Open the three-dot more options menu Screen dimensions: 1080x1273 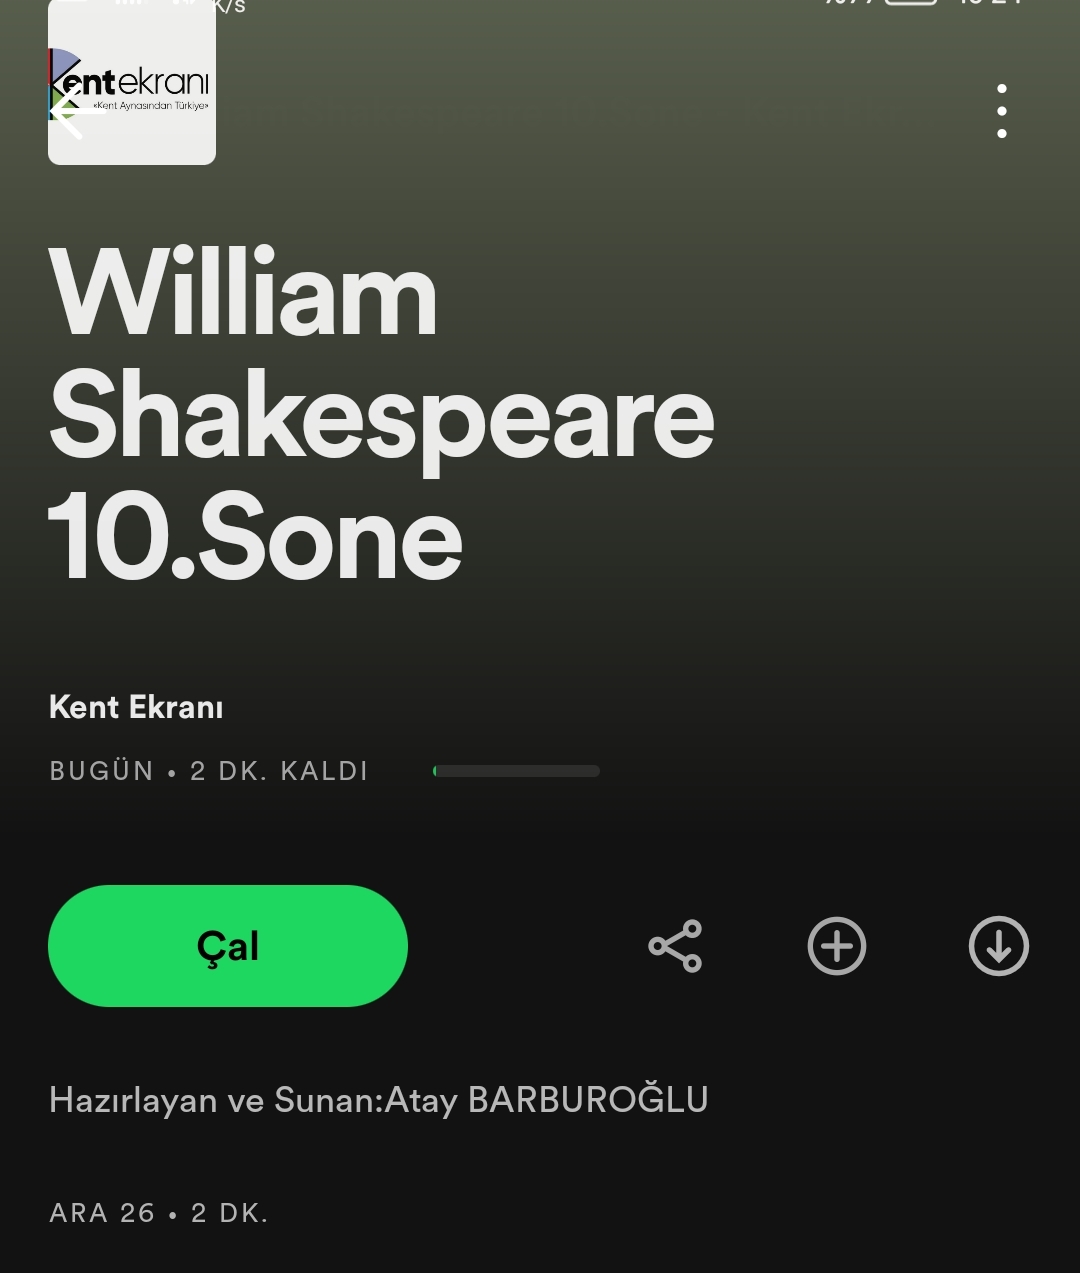1001,111
